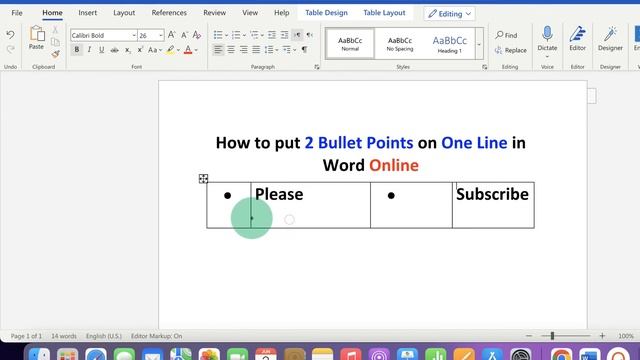Apply the No Spacing style
This screenshot has height=360, width=640.
pyautogui.click(x=400, y=44)
